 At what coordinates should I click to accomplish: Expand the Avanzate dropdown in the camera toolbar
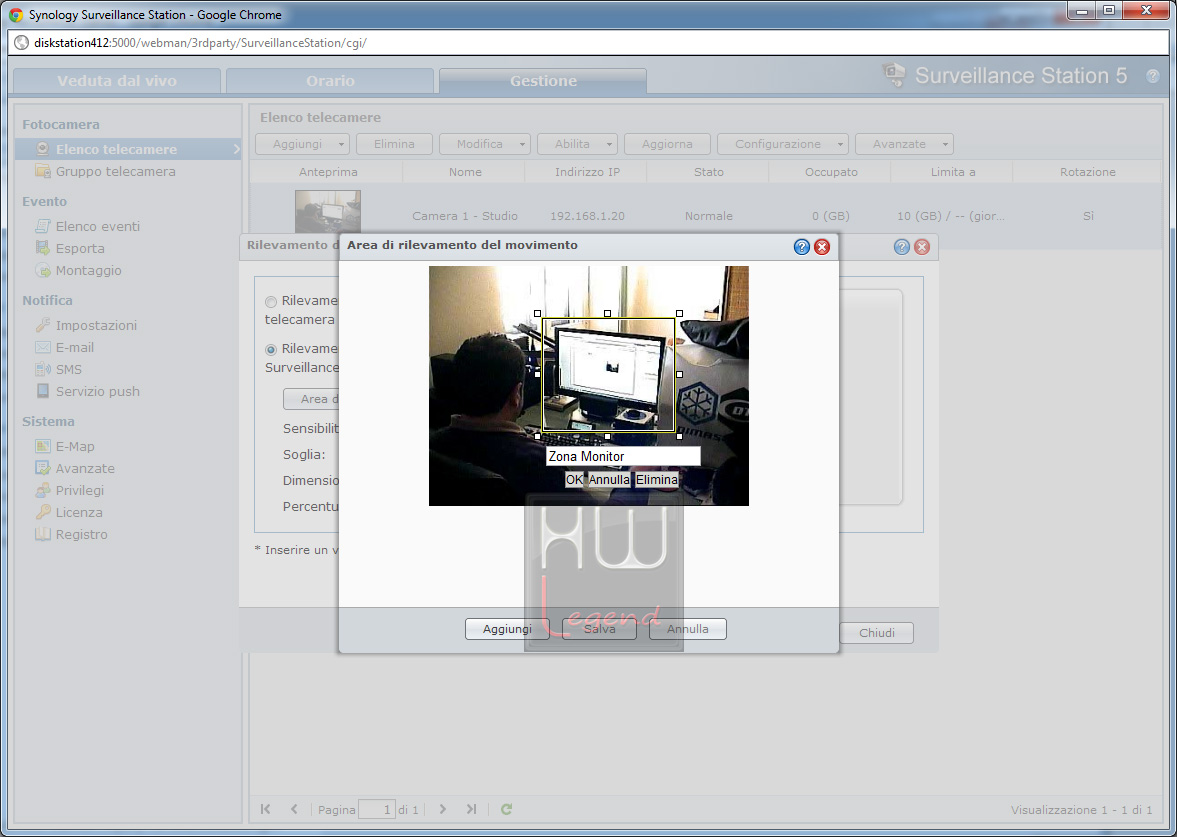pyautogui.click(x=945, y=144)
